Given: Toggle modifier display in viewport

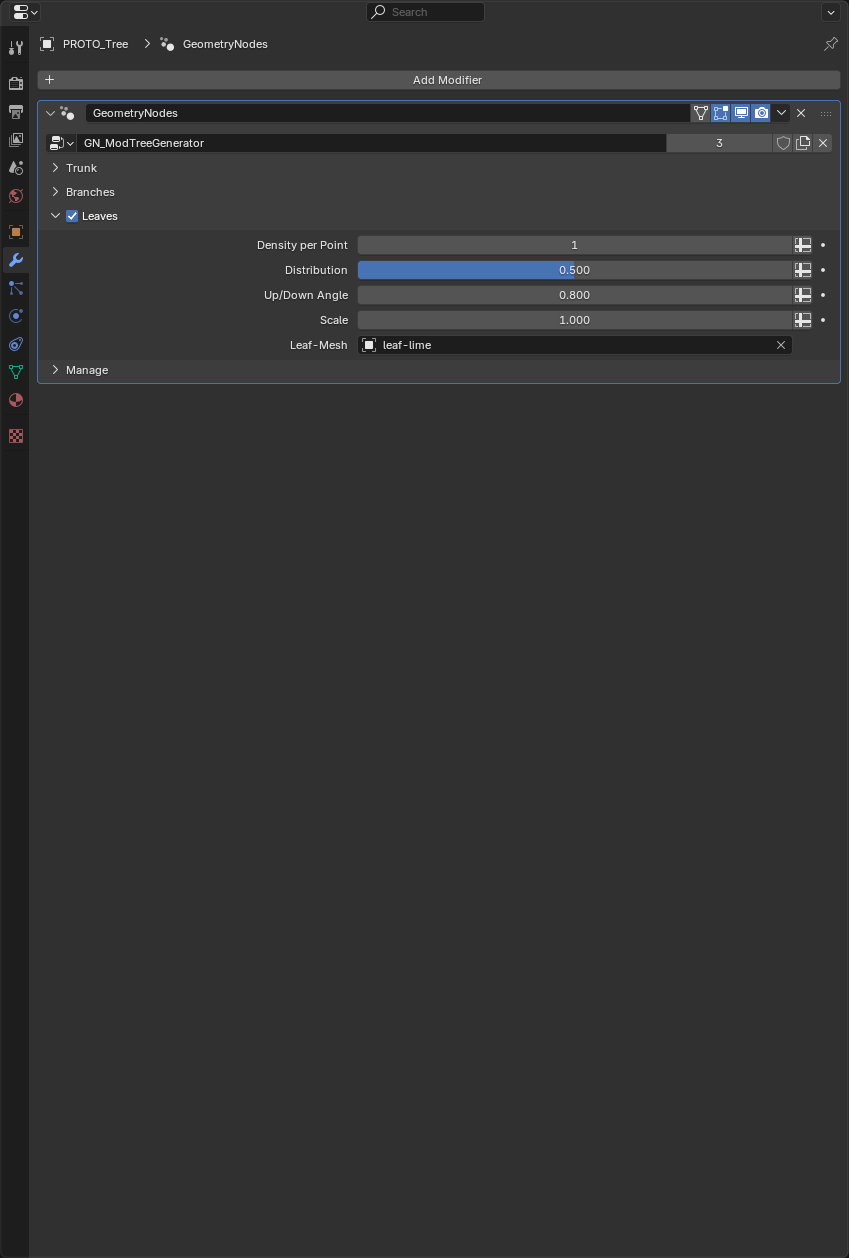Looking at the screenshot, I should [x=741, y=113].
